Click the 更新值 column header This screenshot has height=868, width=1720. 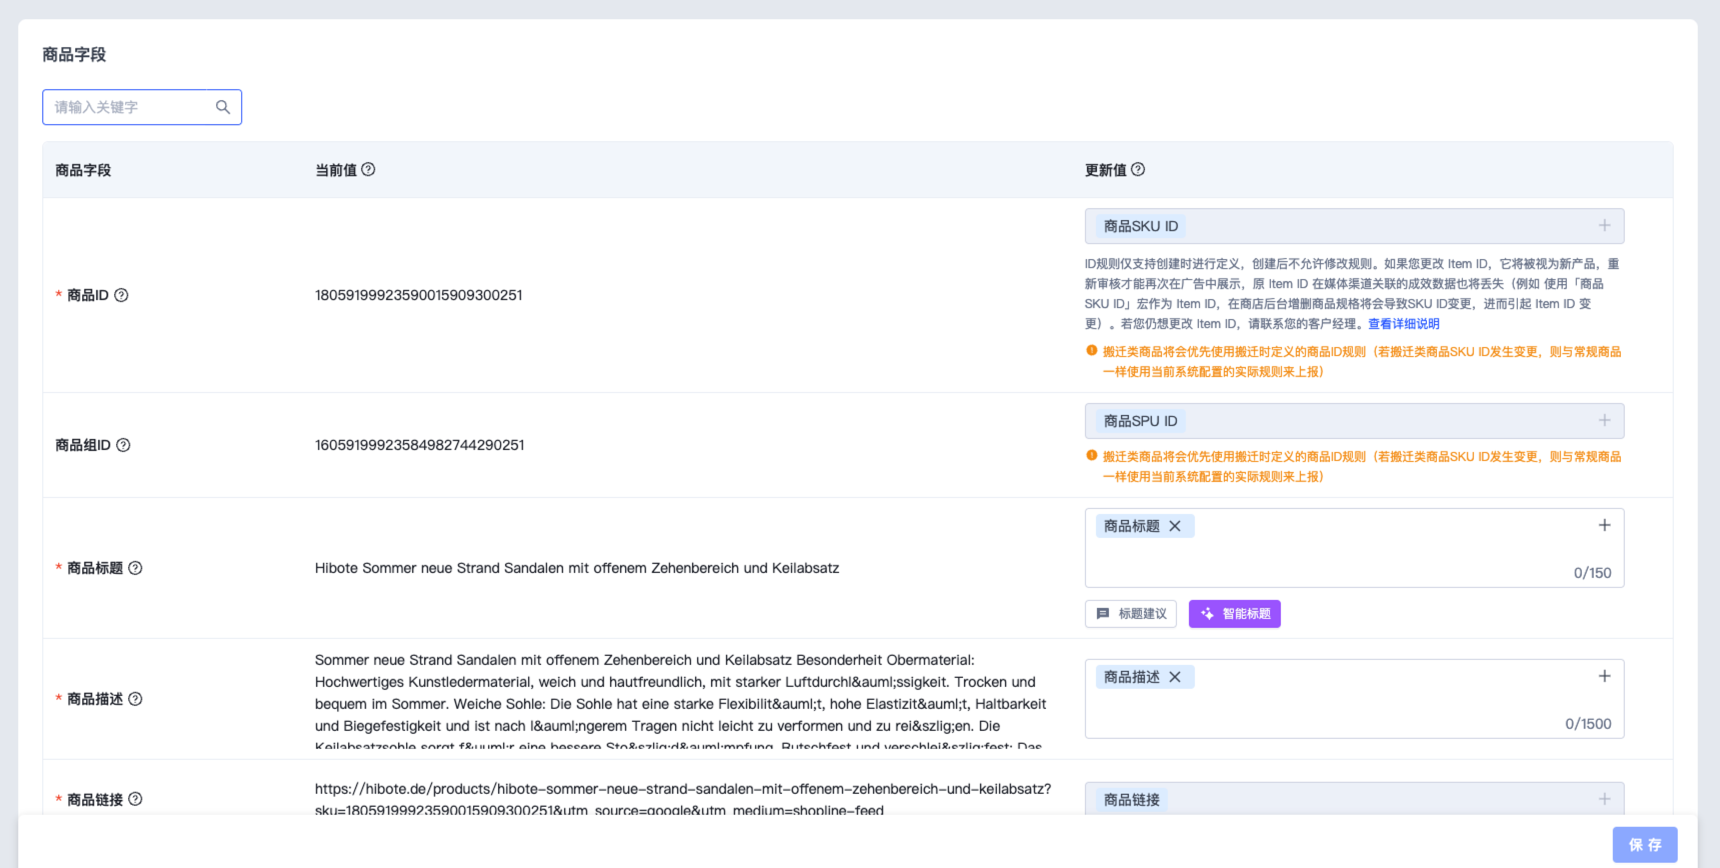[1106, 170]
